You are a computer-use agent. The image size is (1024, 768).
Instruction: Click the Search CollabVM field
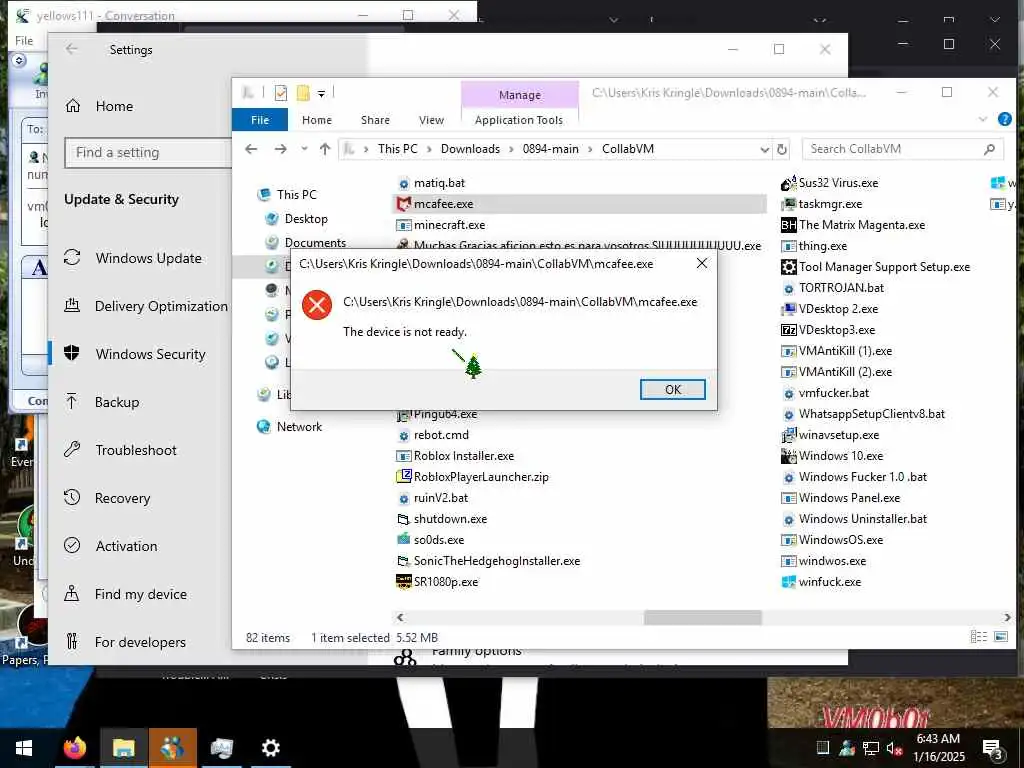(x=903, y=149)
